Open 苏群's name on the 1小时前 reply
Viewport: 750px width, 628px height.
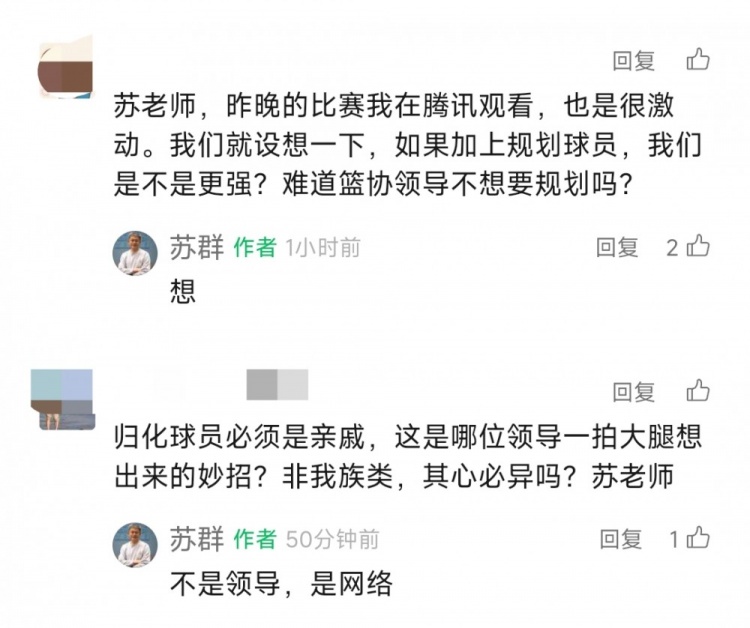[x=197, y=247]
